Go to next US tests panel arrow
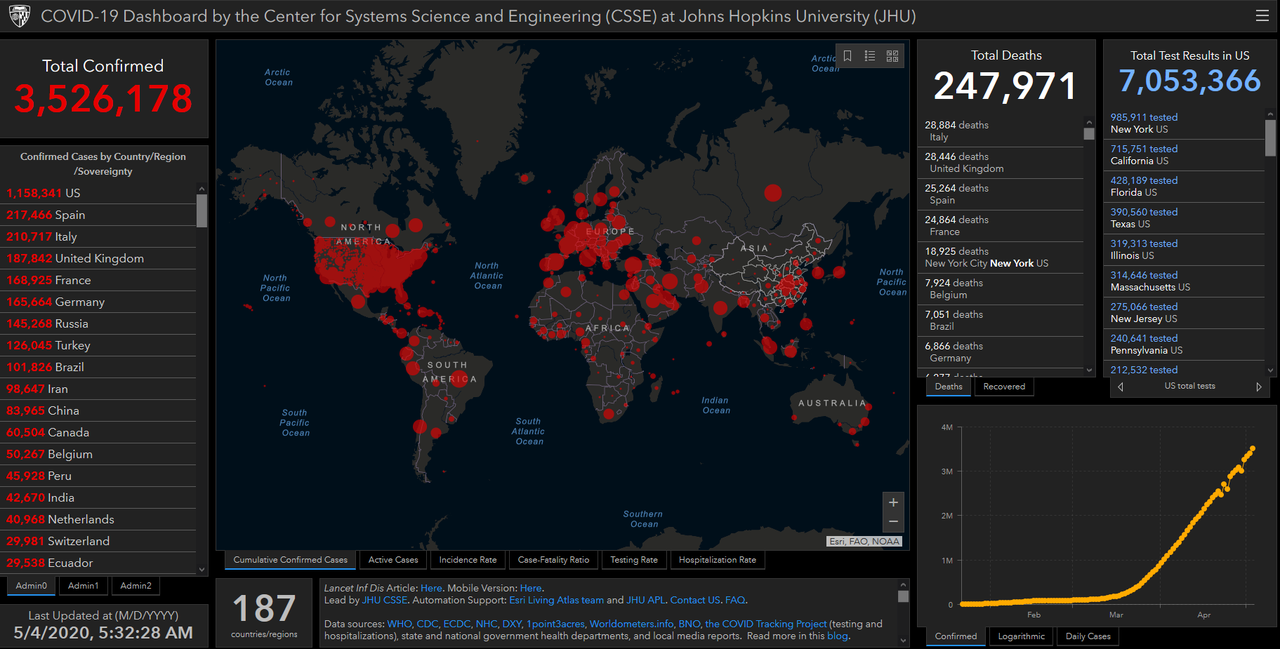Screen dimensions: 1280x649 click(1258, 386)
